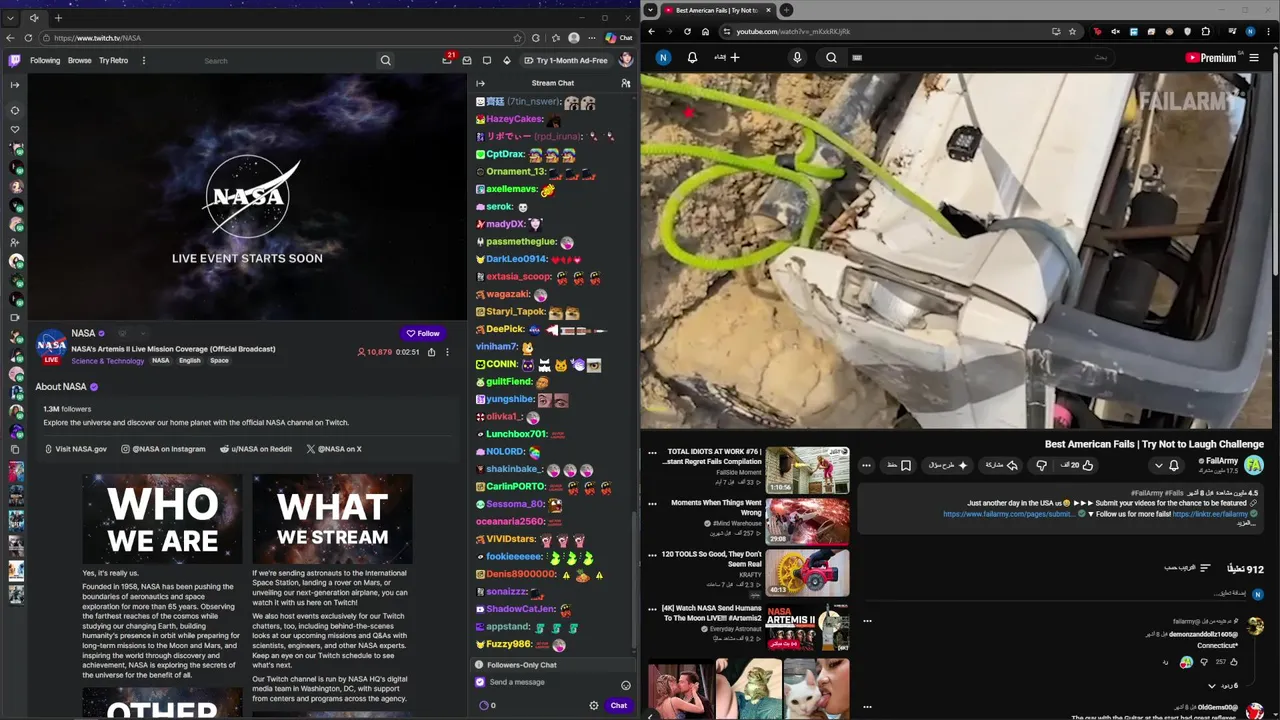This screenshot has height=720, width=1280.
Task: Click the Get Bits diamond icon
Action: click(x=507, y=61)
